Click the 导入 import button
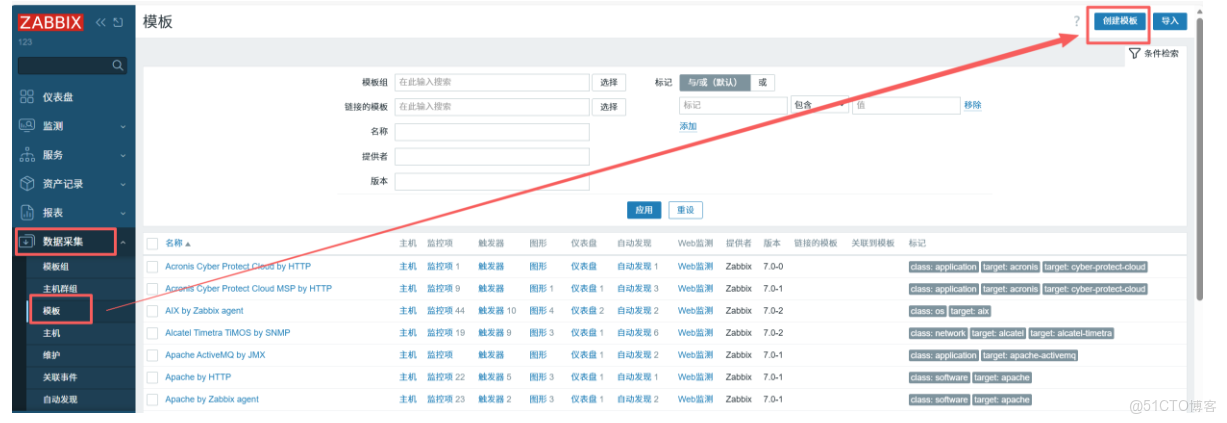The height and width of the screenshot is (423, 1227). (1170, 21)
